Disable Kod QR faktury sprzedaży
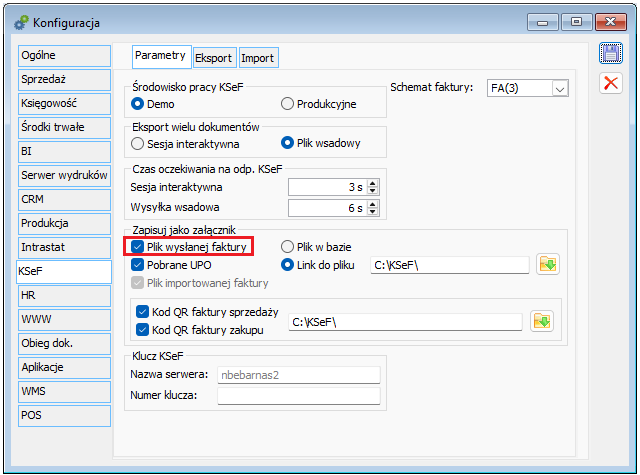 point(143,312)
